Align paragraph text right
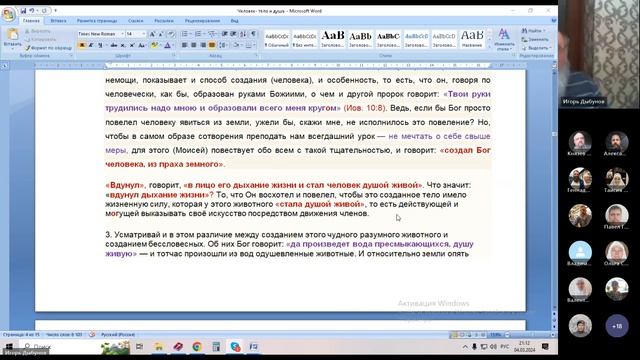This screenshot has width=640, height=360. click(203, 45)
